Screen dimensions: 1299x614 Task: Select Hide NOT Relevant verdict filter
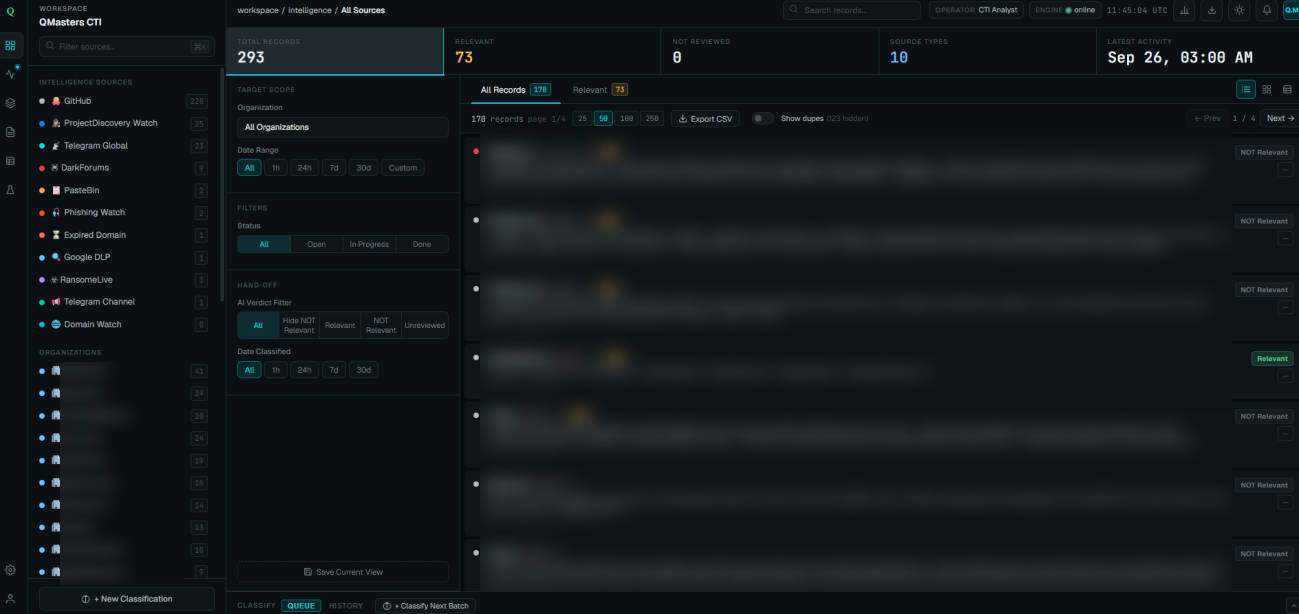coord(299,325)
